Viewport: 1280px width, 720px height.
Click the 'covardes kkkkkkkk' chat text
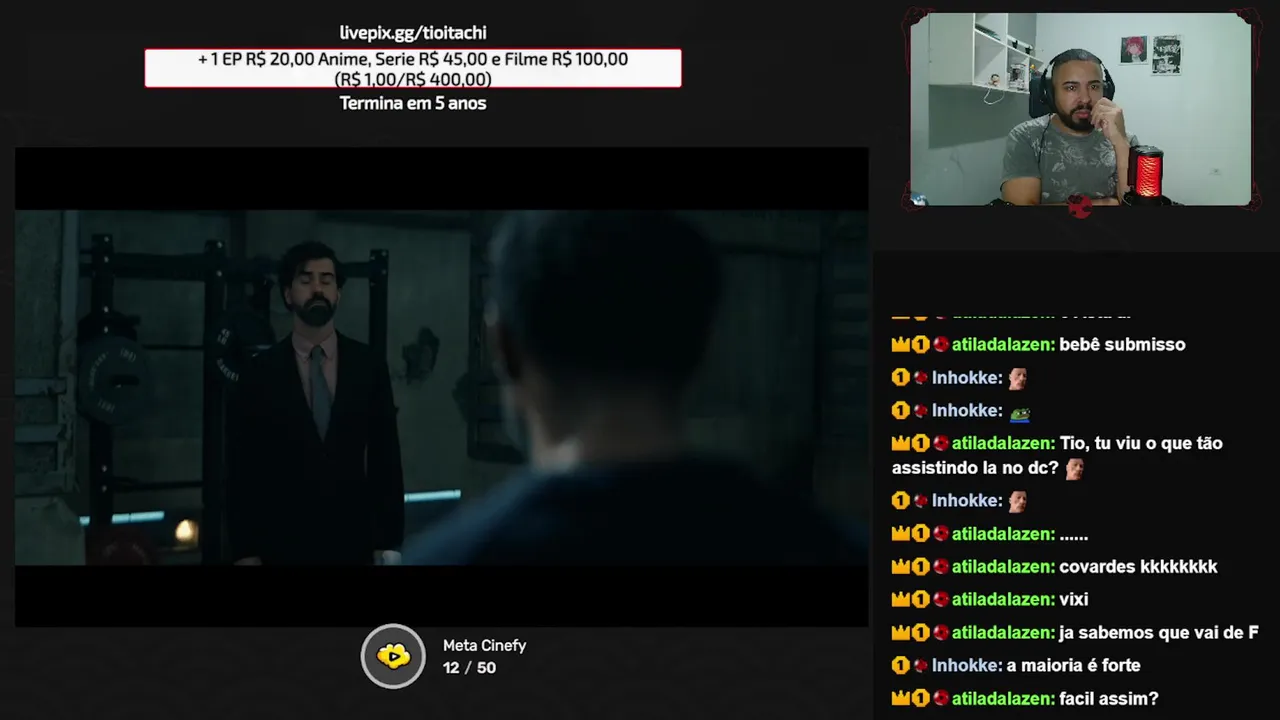coord(1138,567)
